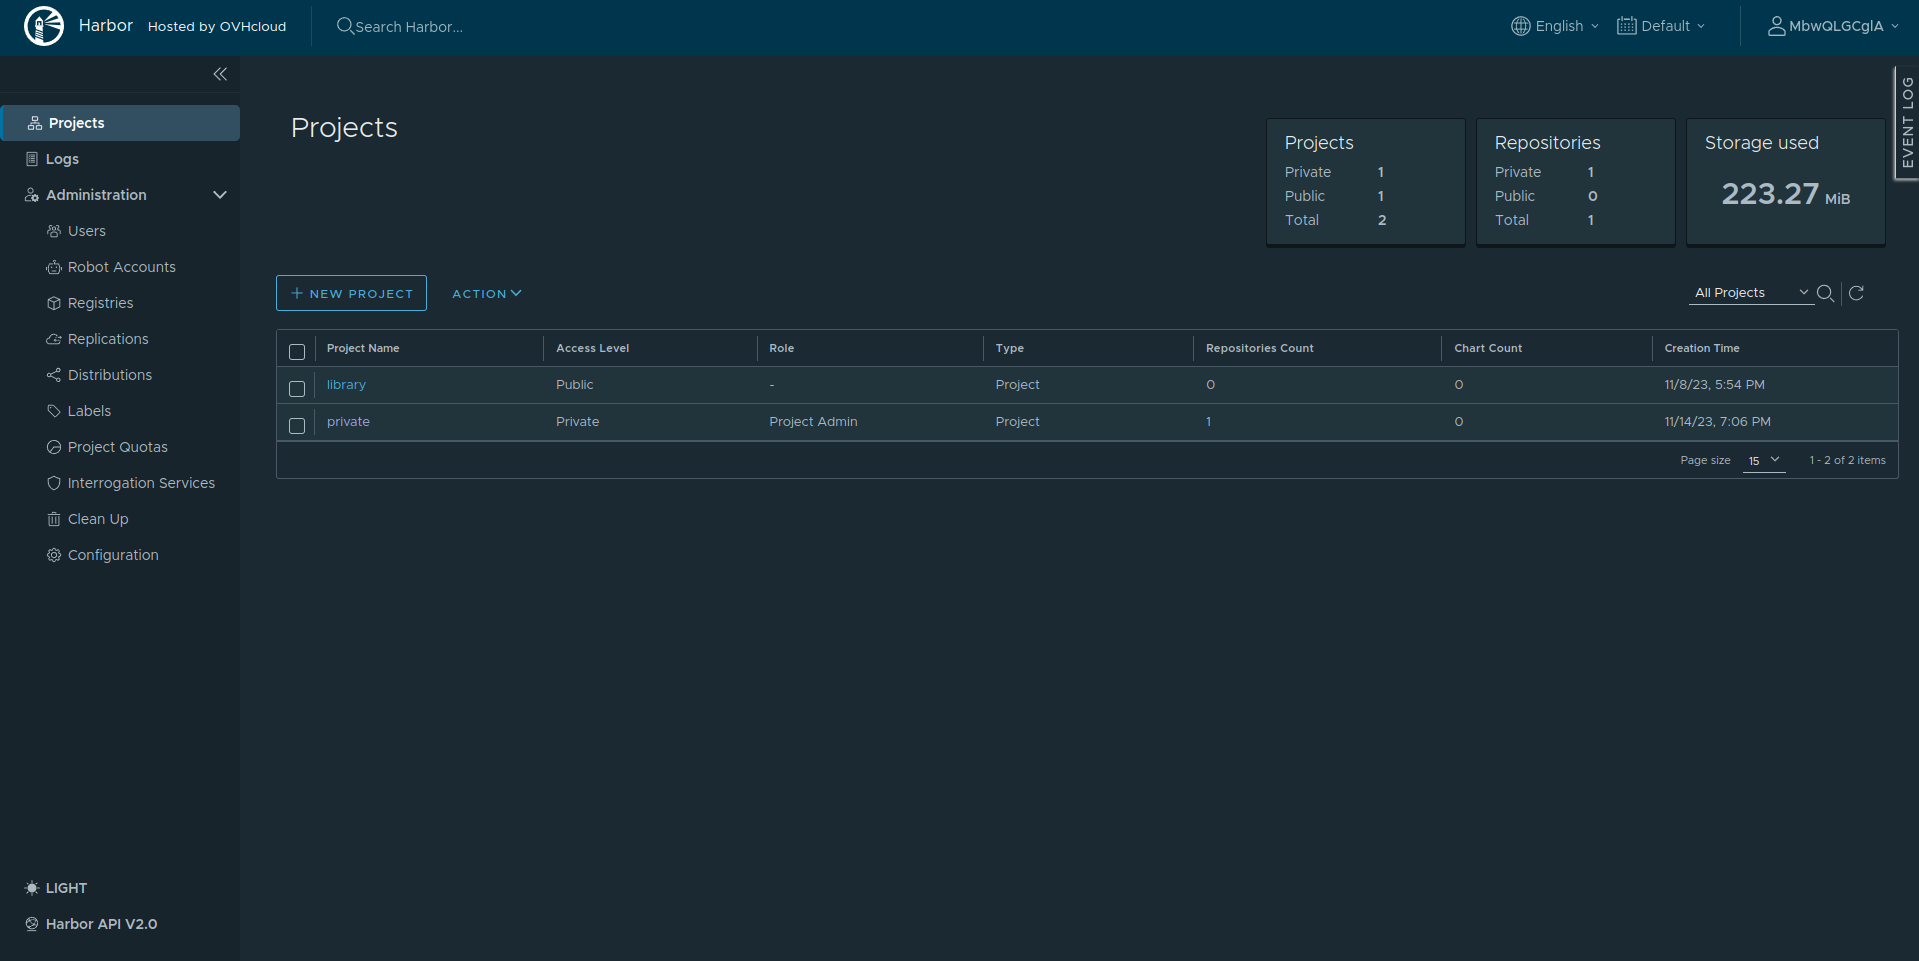The height and width of the screenshot is (961, 1919).
Task: Check the private project row checkbox
Action: point(297,425)
